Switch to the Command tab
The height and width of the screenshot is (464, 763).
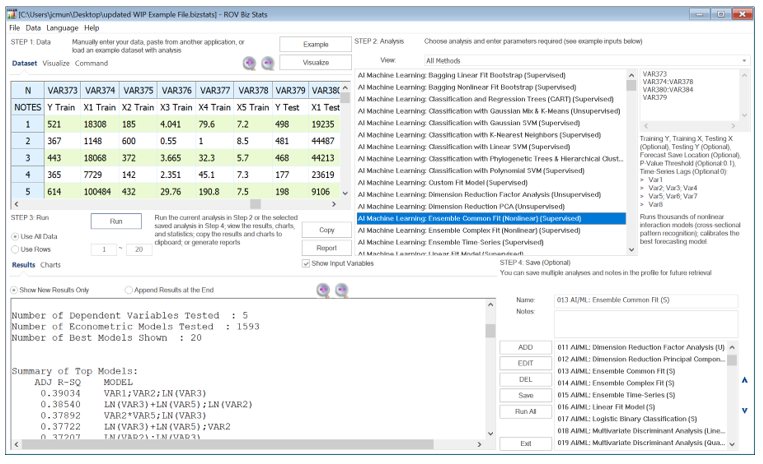pyautogui.click(x=91, y=63)
